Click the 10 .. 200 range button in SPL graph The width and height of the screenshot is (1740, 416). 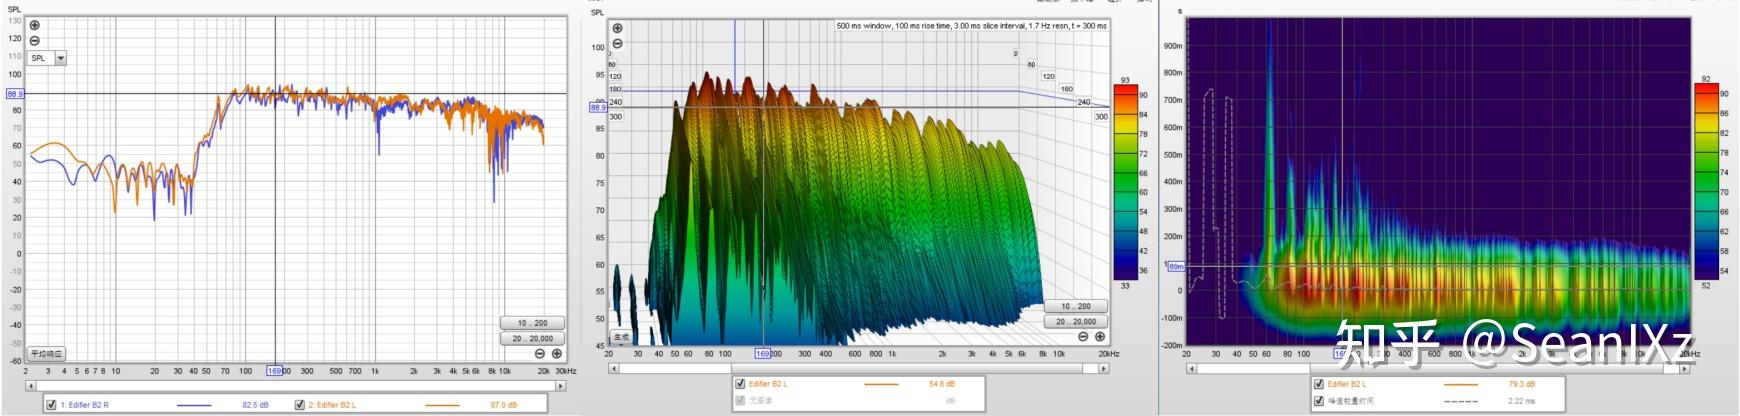coord(532,323)
